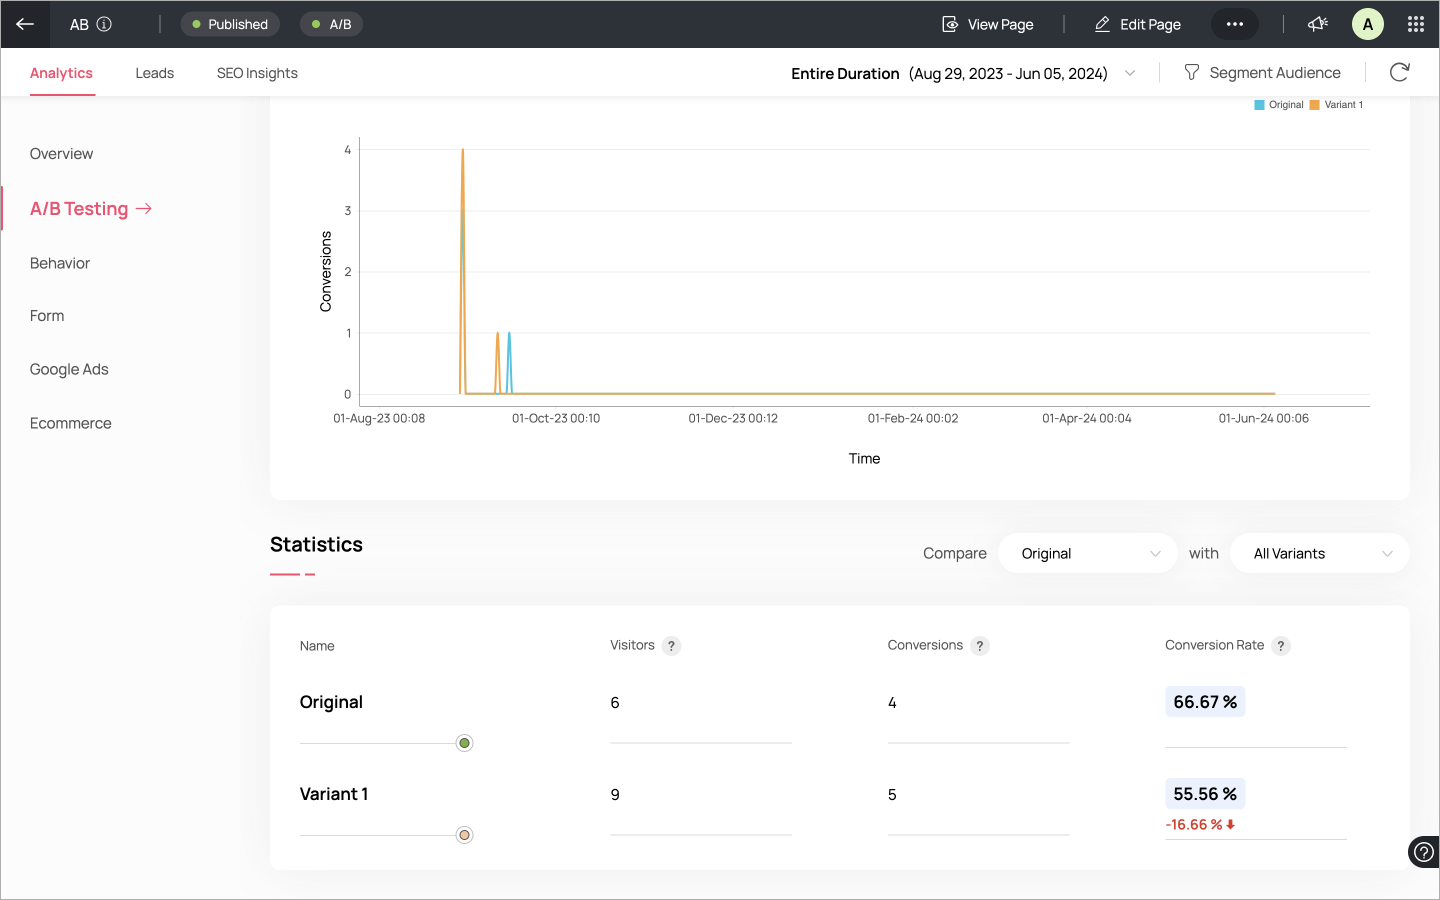The width and height of the screenshot is (1440, 900).
Task: Go to Behavior in the sidebar
Action: [x=60, y=263]
